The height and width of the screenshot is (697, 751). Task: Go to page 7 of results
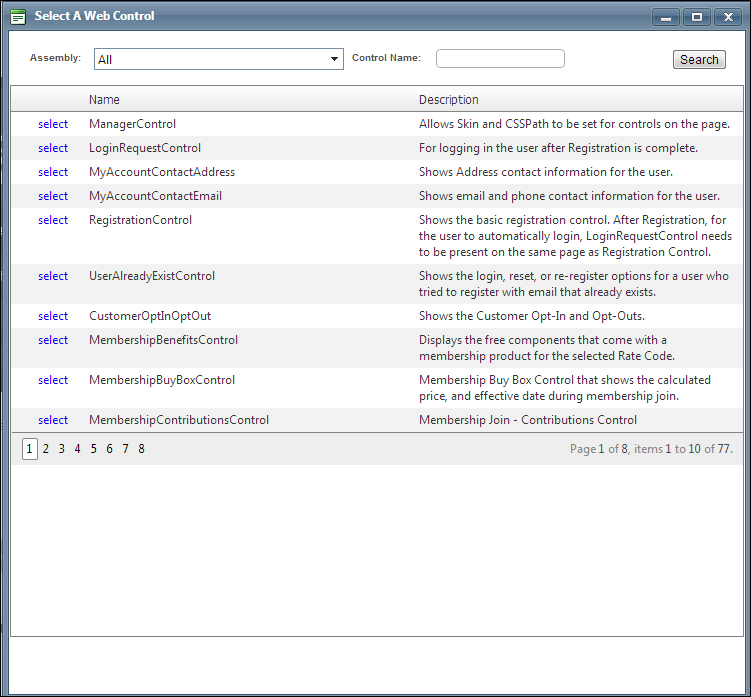pos(125,449)
